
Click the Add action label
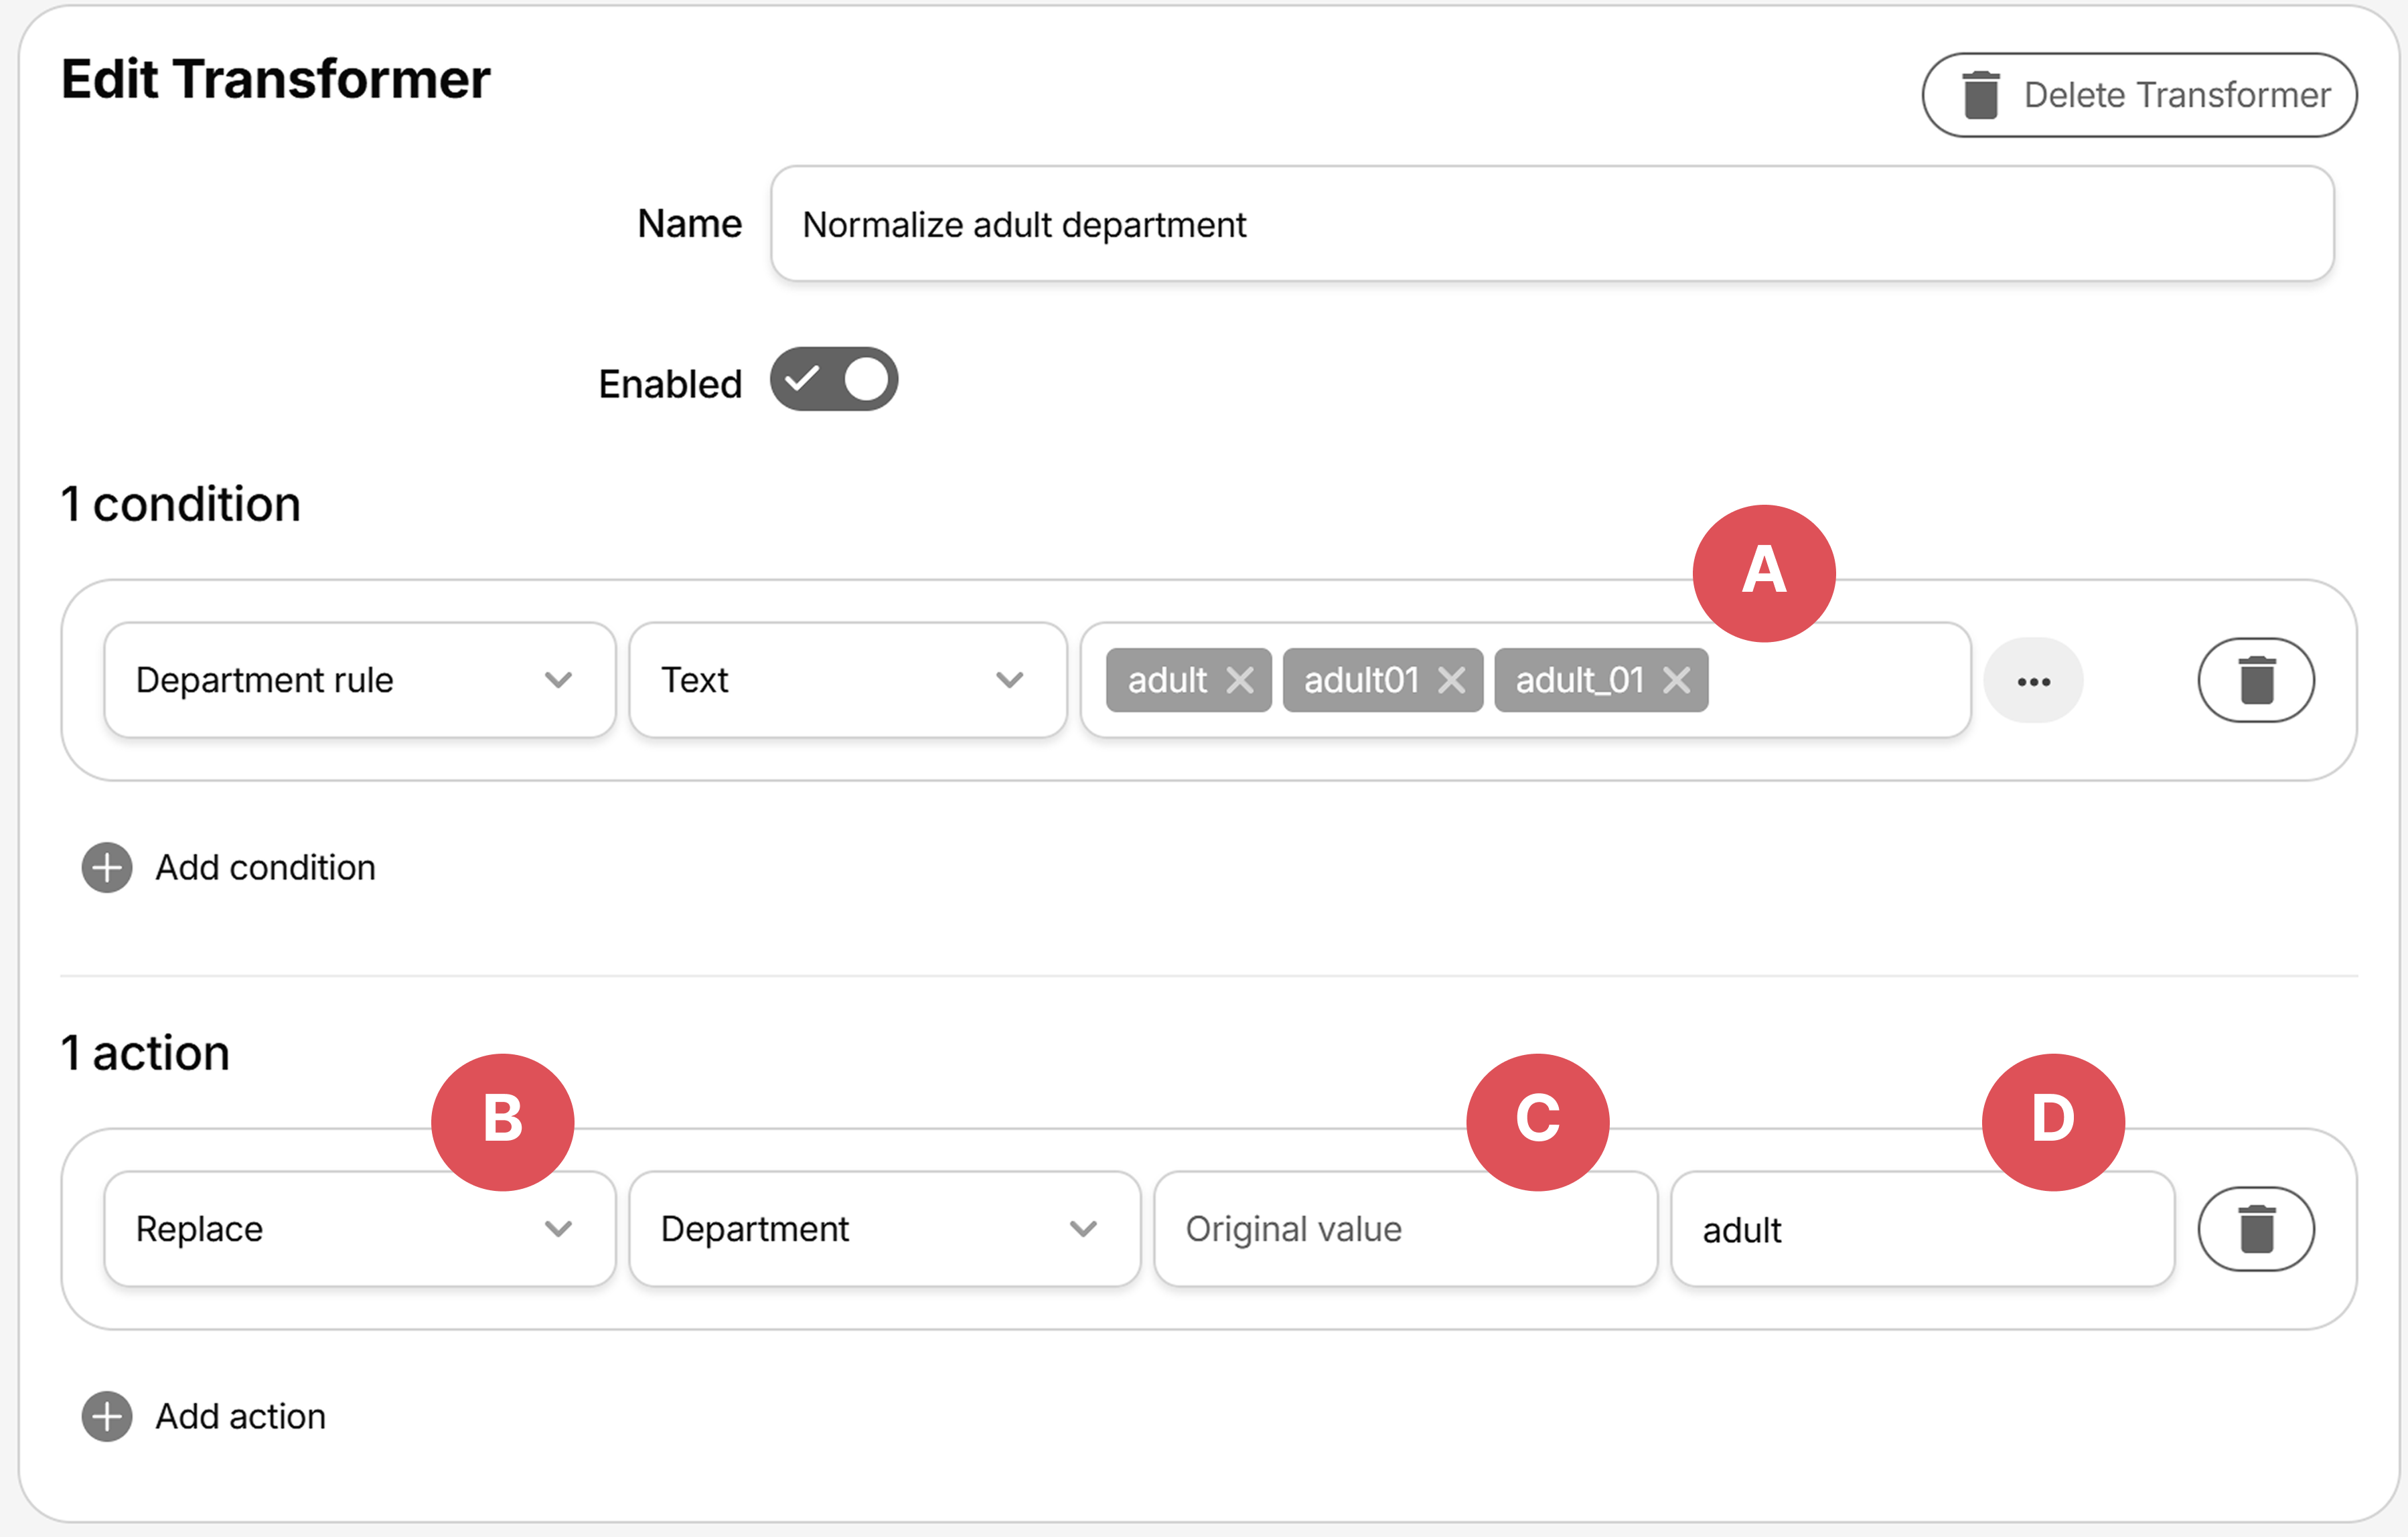point(240,1417)
